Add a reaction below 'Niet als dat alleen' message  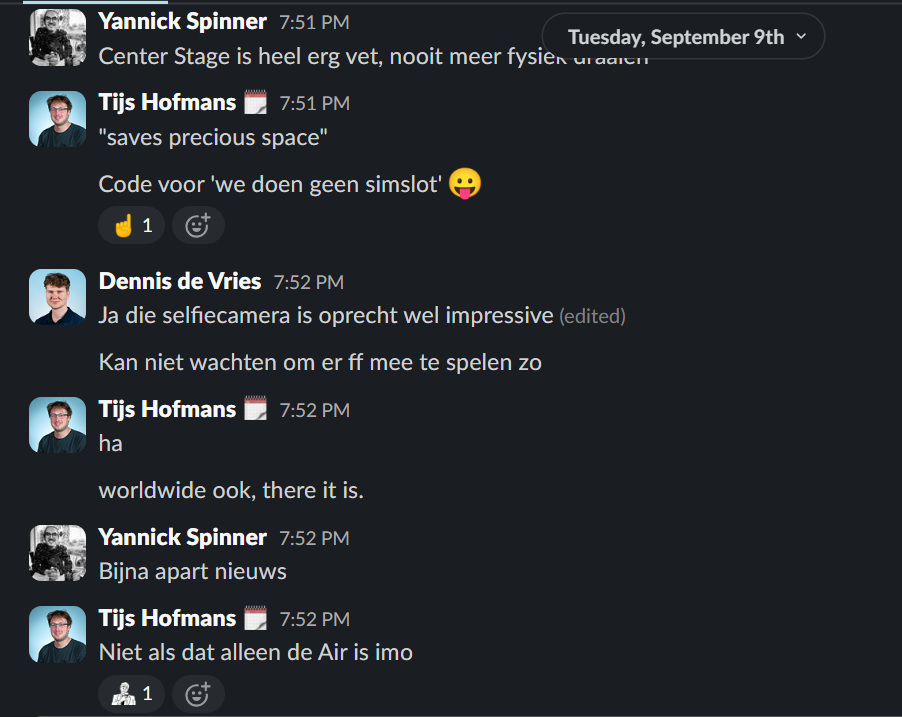click(198, 693)
